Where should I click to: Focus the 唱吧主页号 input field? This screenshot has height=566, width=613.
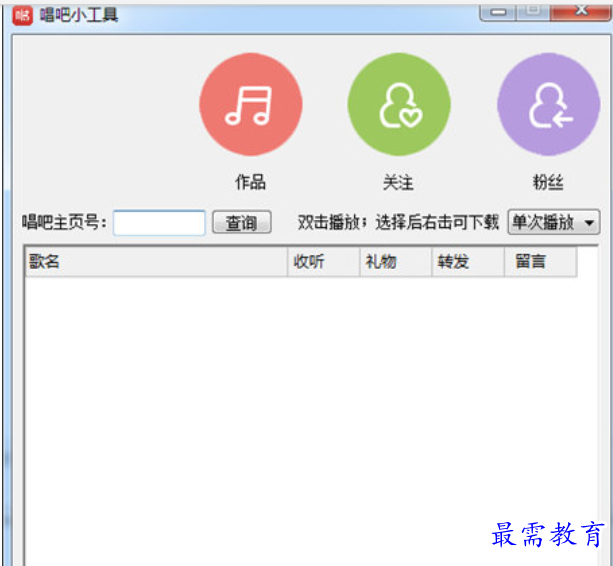click(x=159, y=223)
